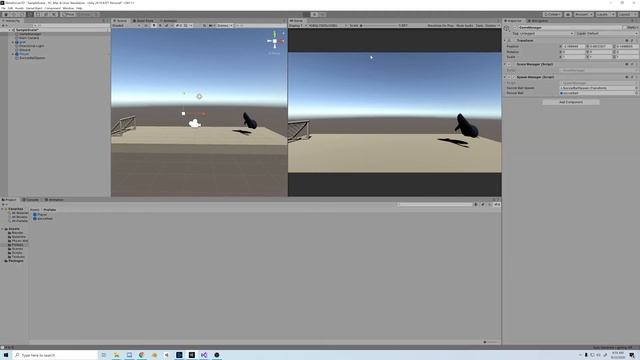Click the Player prefab in Project panel
Viewport: 640px width, 360px height.
pos(40,214)
